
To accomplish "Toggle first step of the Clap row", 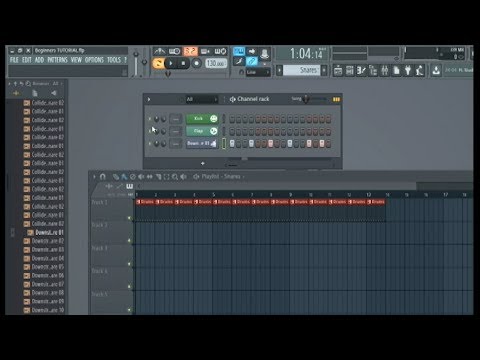I will coord(232,131).
